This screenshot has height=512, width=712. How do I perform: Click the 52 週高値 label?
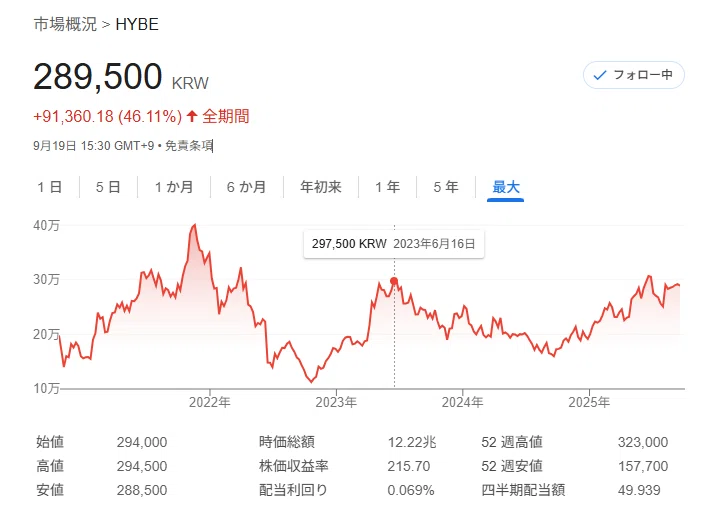512,442
